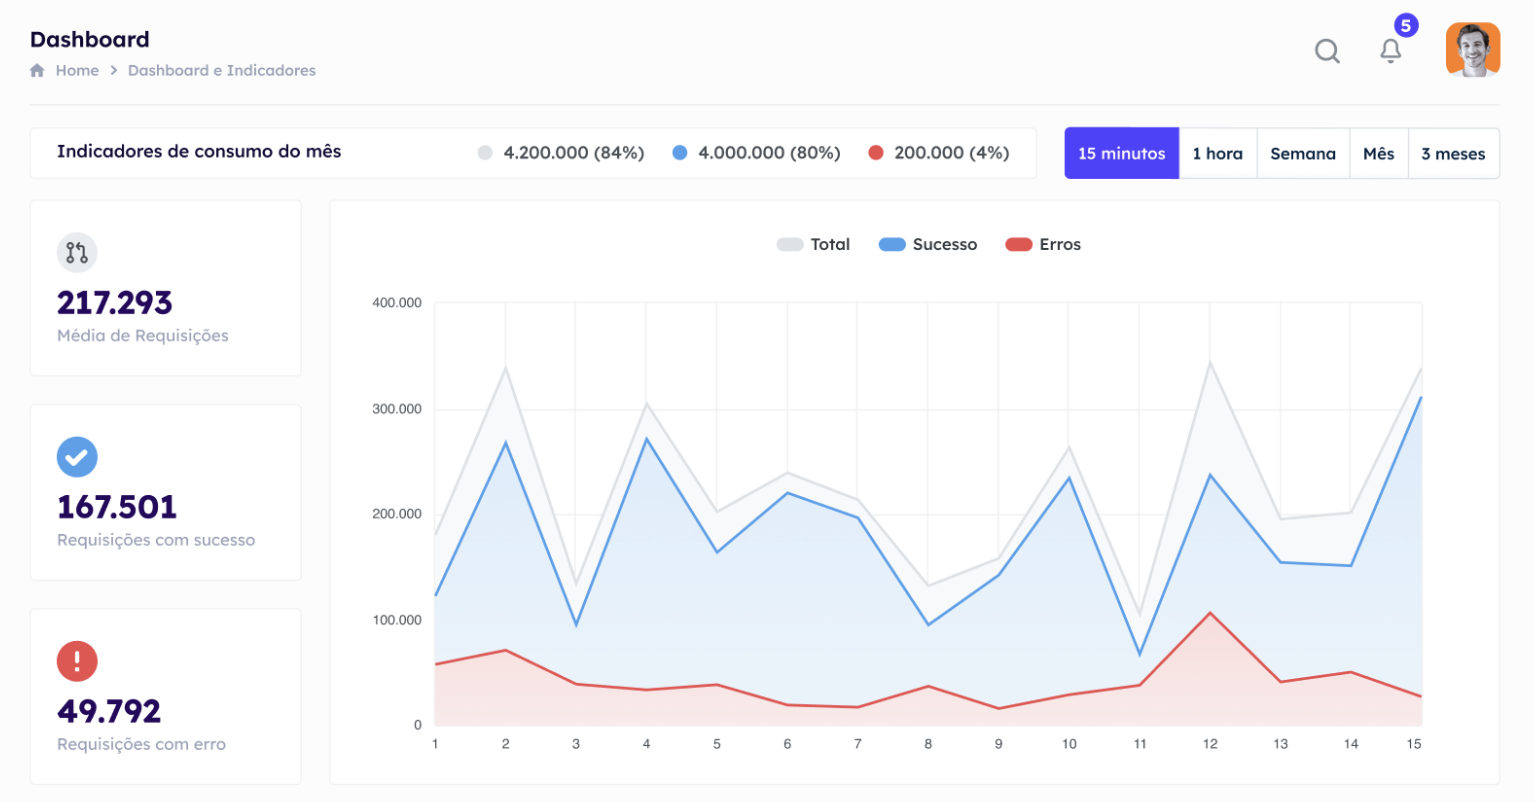This screenshot has width=1534, height=802.
Task: Switch to the Mês range
Action: pyautogui.click(x=1379, y=153)
